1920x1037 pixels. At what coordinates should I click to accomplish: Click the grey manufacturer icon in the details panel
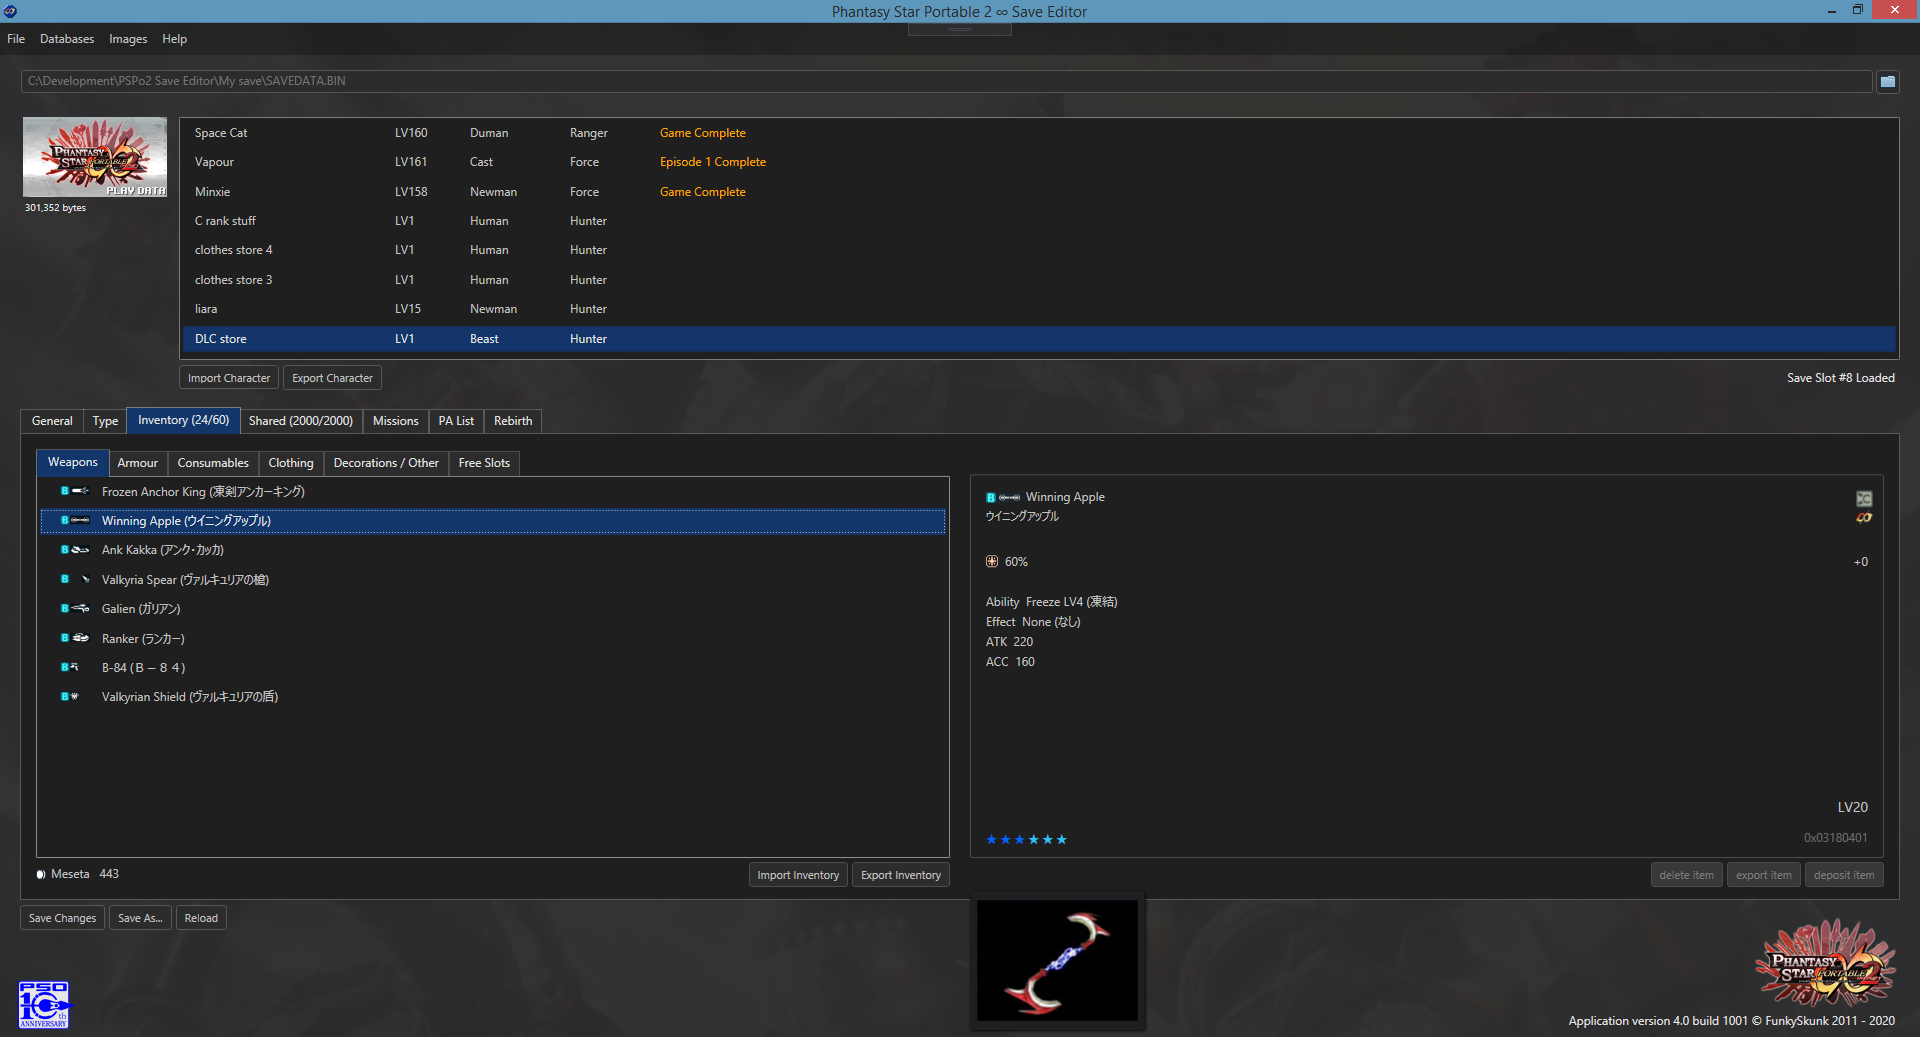coord(1864,498)
